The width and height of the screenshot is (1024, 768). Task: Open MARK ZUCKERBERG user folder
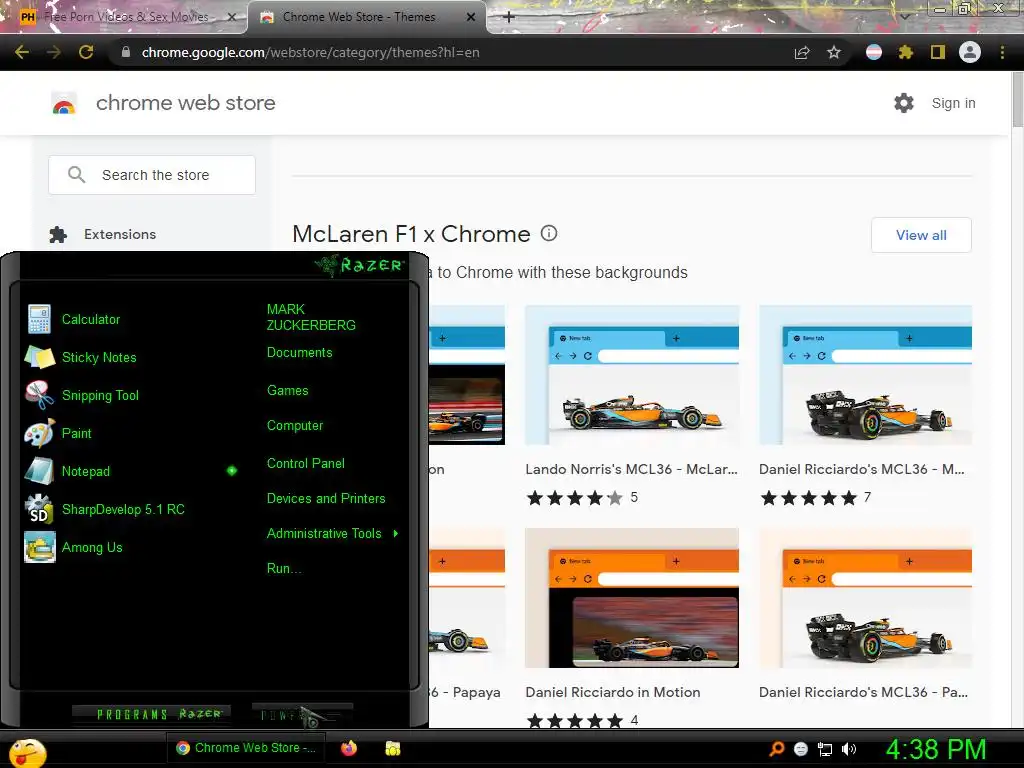click(311, 317)
